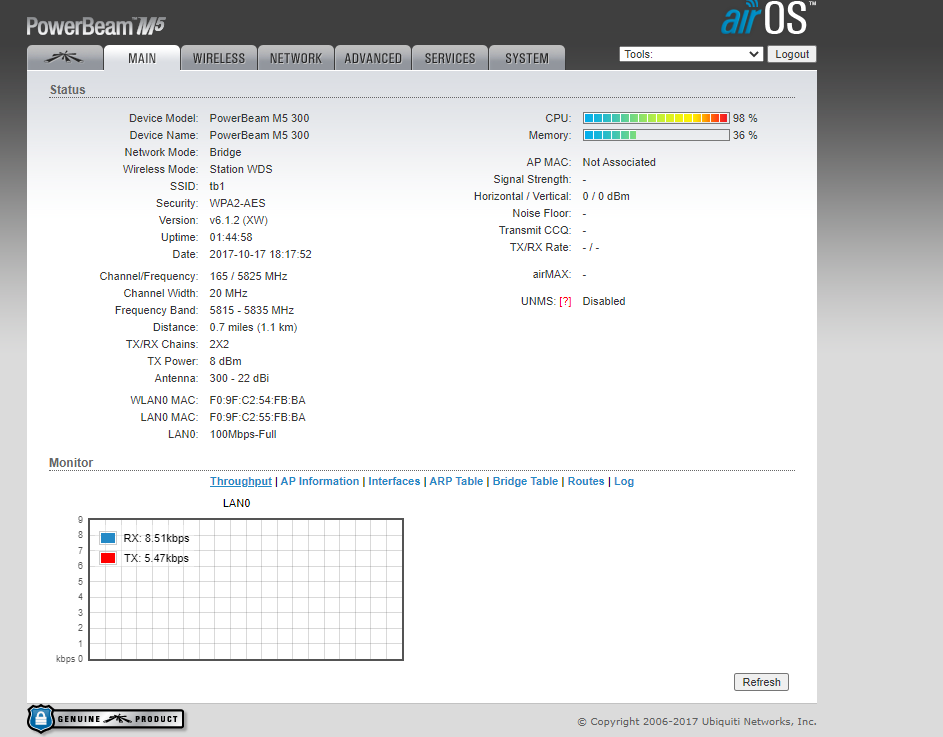Click the 100Mbps-Full LAN0 speed value
This screenshot has height=737, width=943.
point(243,434)
